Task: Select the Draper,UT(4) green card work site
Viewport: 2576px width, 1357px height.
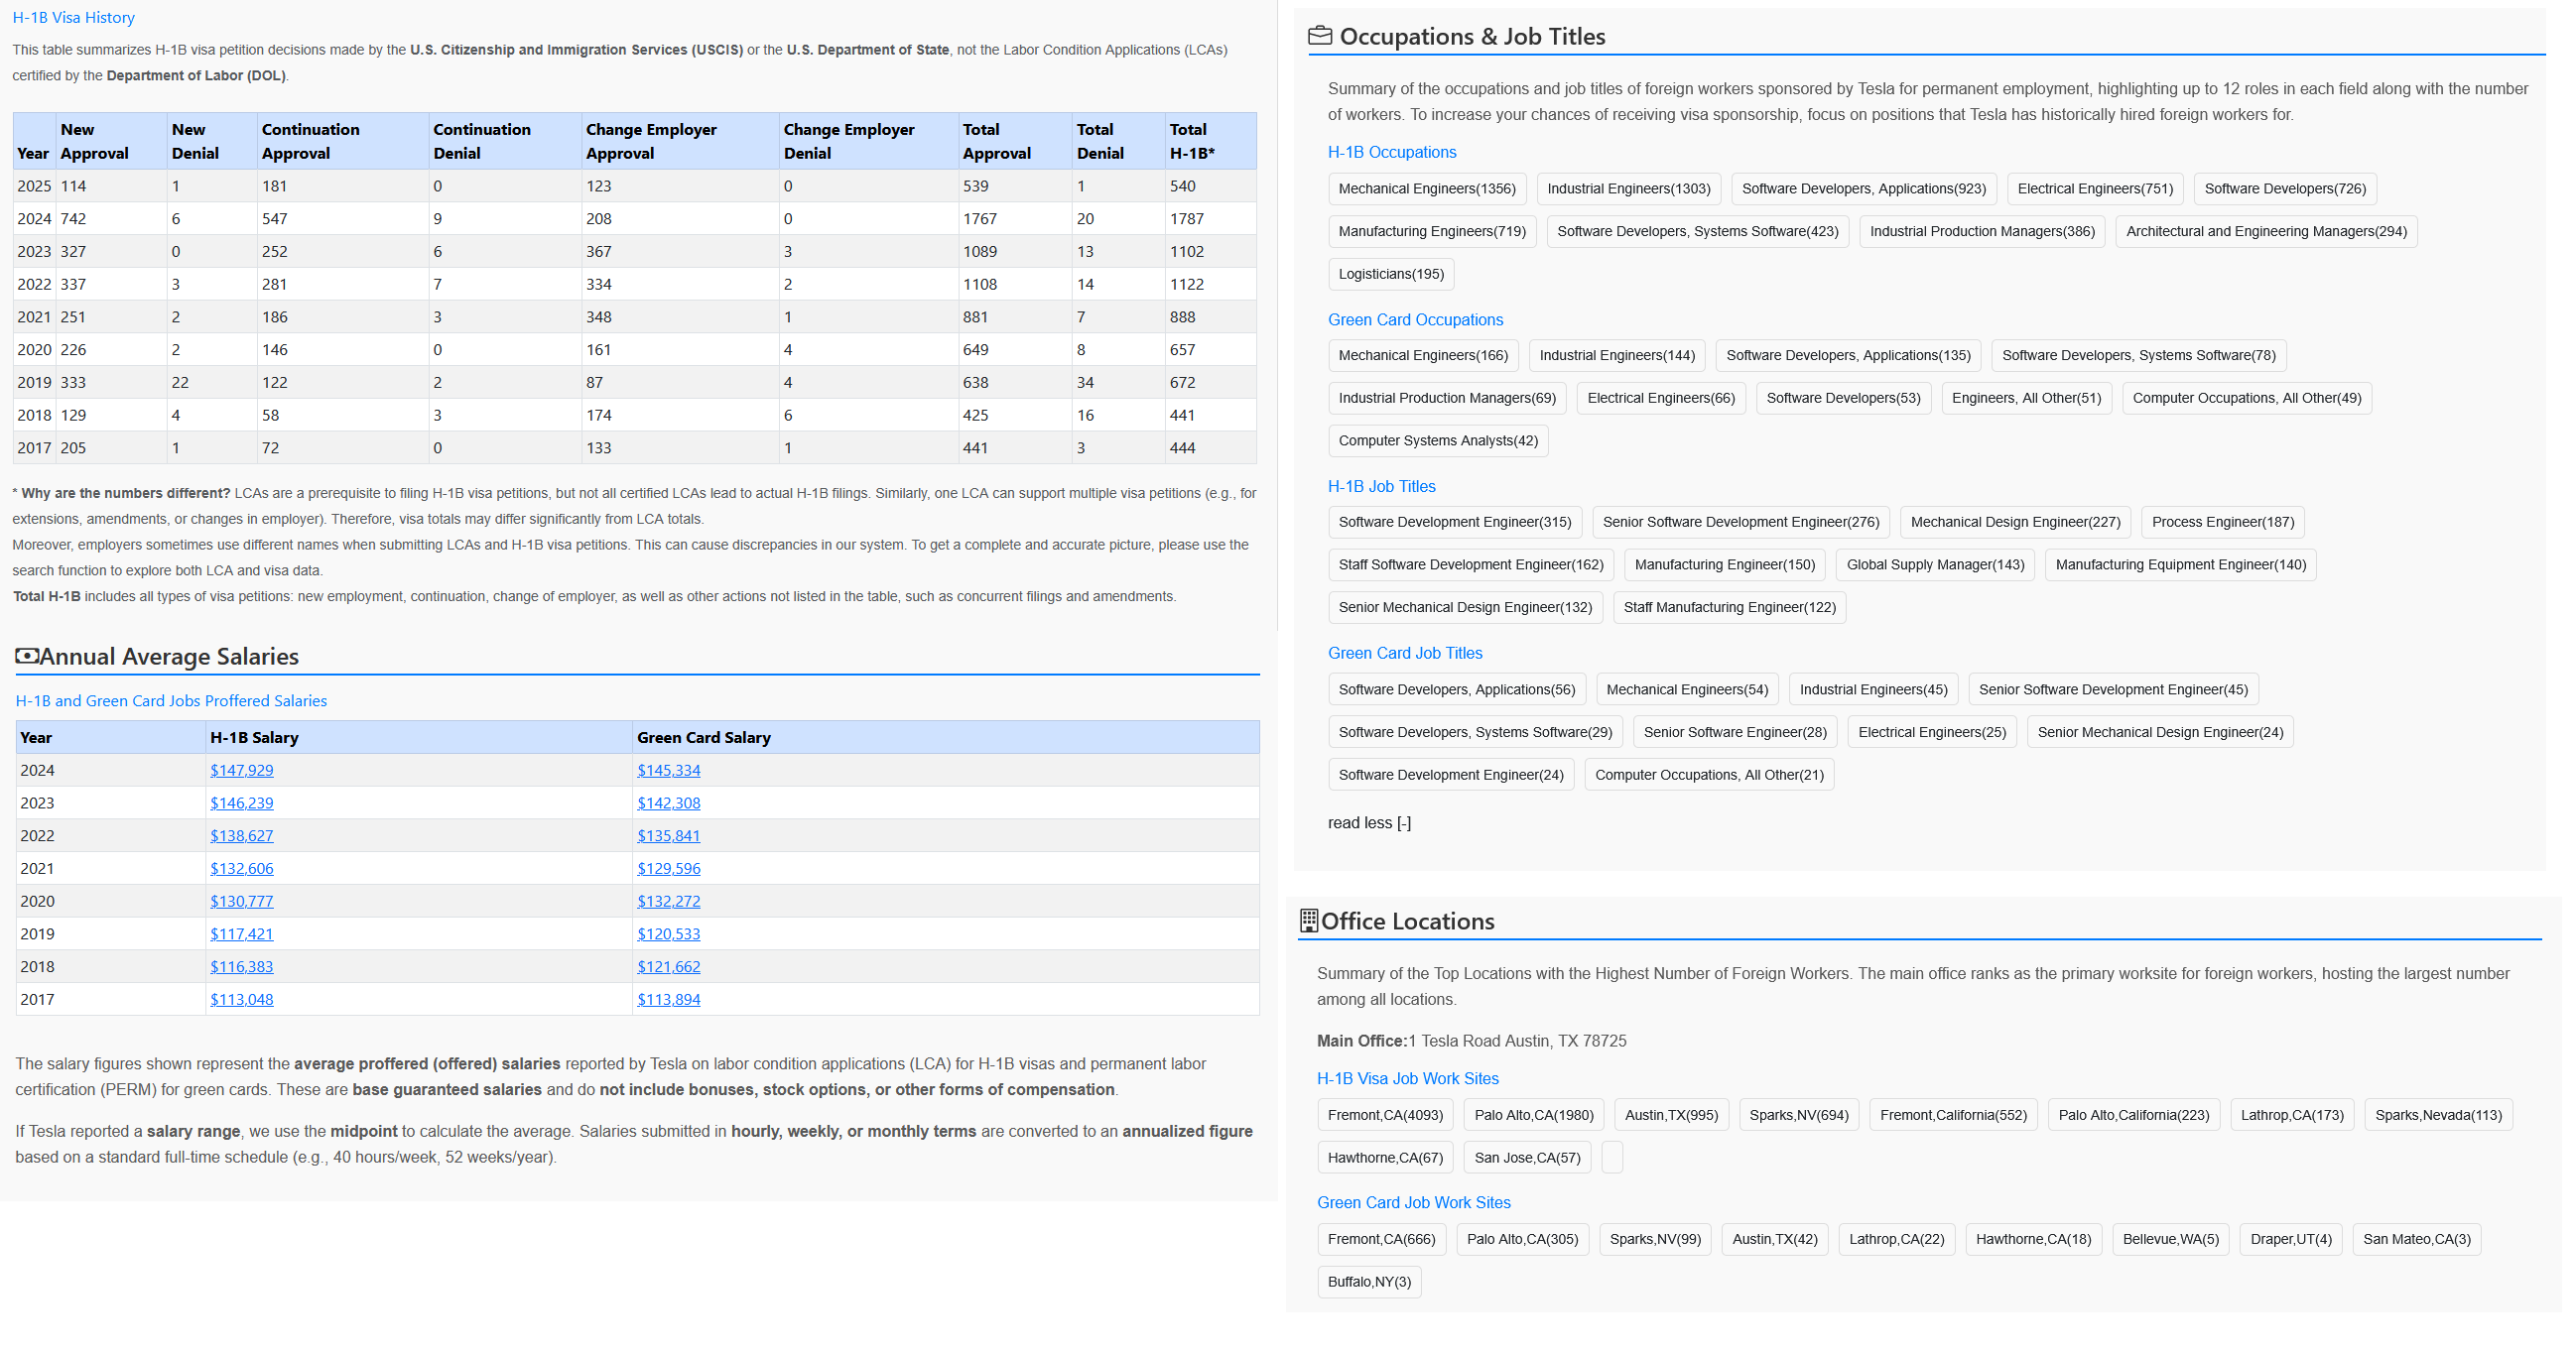Action: pos(2290,1240)
